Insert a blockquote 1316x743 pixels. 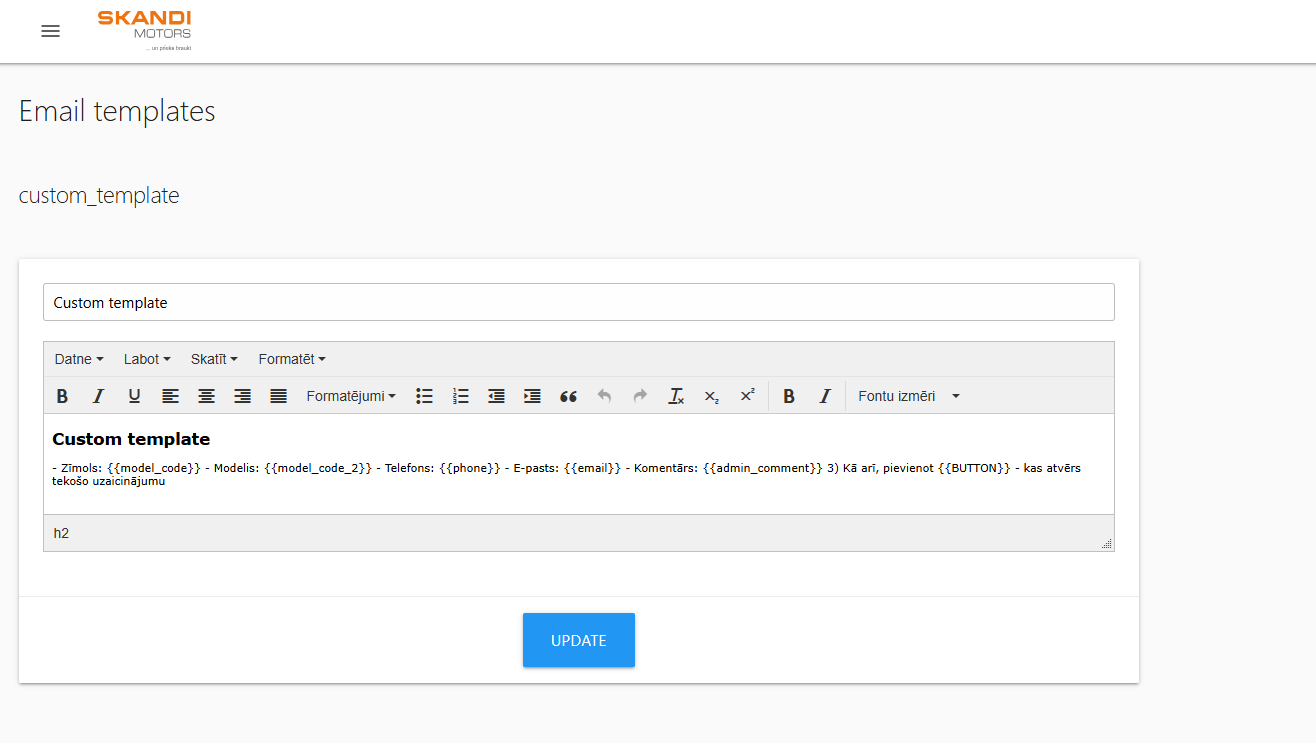tap(568, 396)
